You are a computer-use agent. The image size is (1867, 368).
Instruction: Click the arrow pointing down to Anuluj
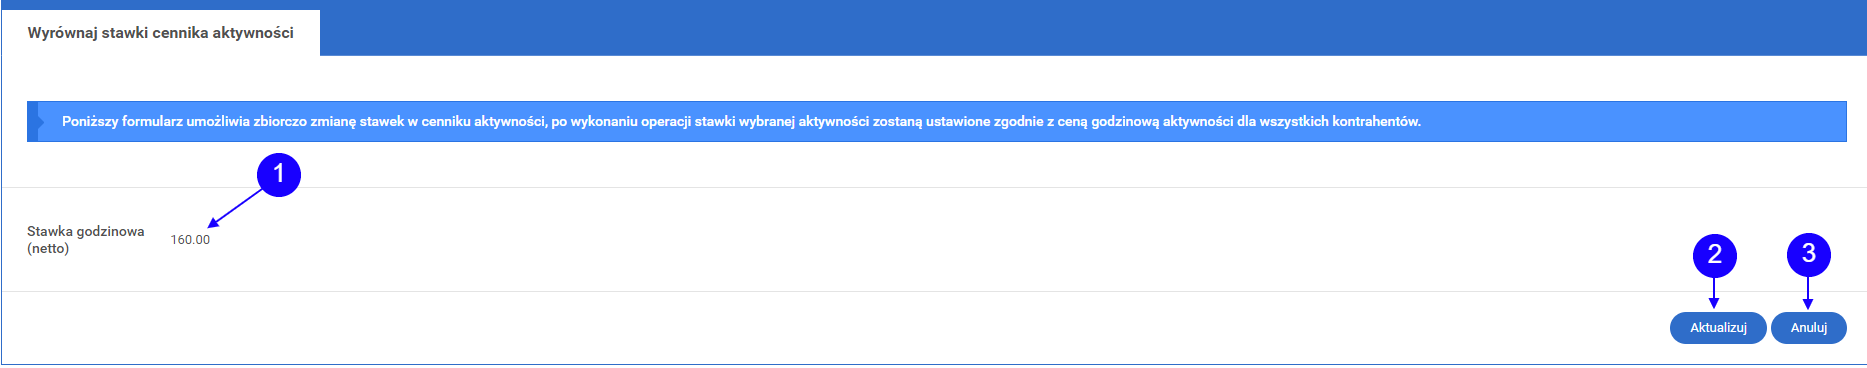pos(1808,293)
